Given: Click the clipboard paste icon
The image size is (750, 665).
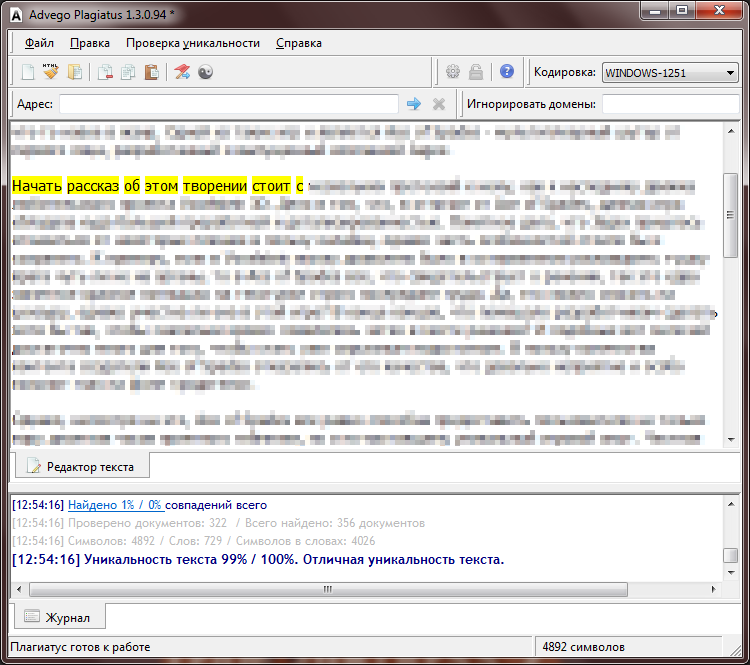Looking at the screenshot, I should pos(151,72).
